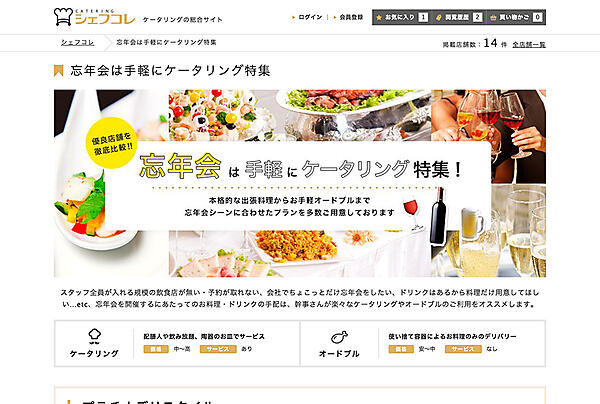The width and height of the screenshot is (600, 404).
Task: Click the cart count badge 0
Action: pyautogui.click(x=538, y=17)
